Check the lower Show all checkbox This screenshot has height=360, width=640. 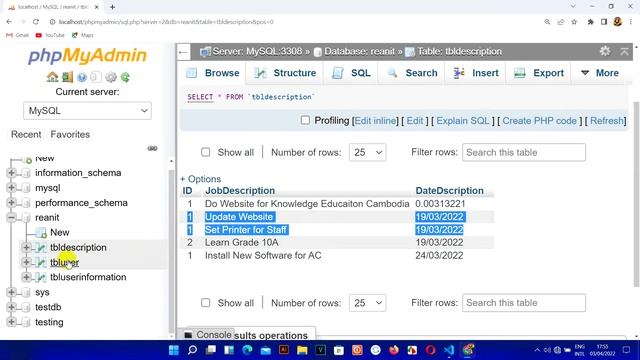(x=205, y=302)
